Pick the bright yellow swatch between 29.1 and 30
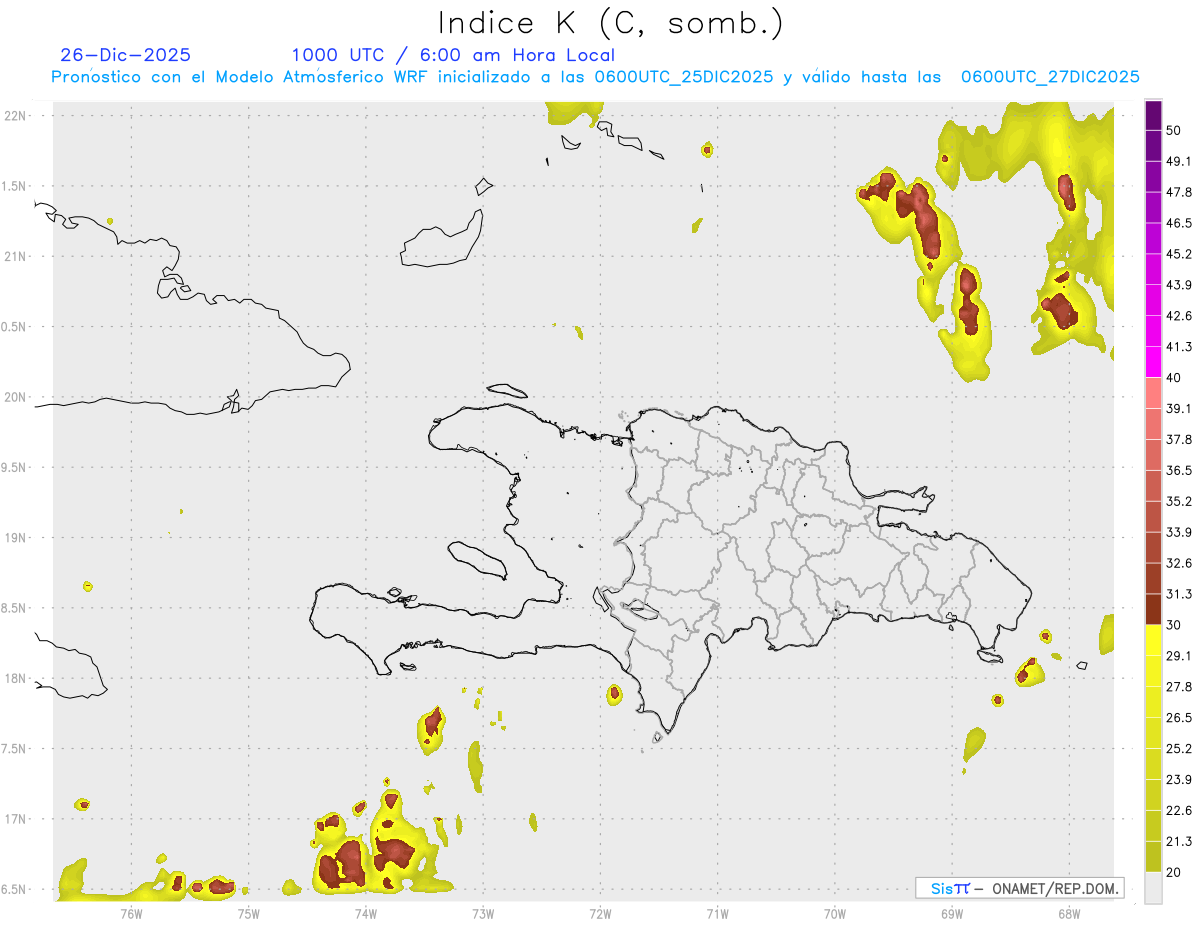This screenshot has width=1200, height=927. pyautogui.click(x=1153, y=640)
